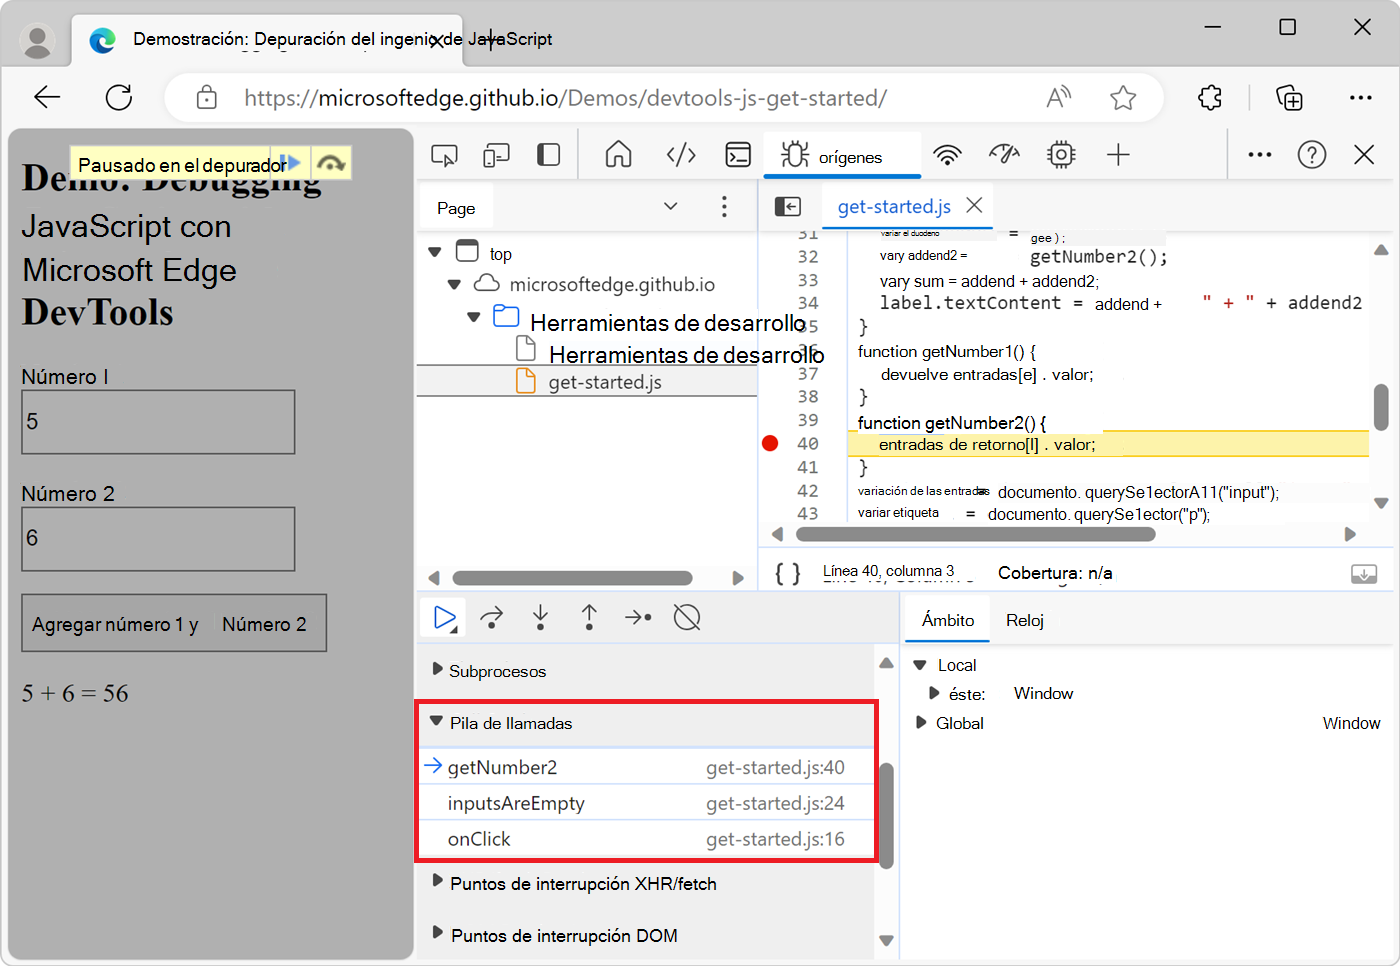
Task: Click the Step over next function icon
Action: 491,618
